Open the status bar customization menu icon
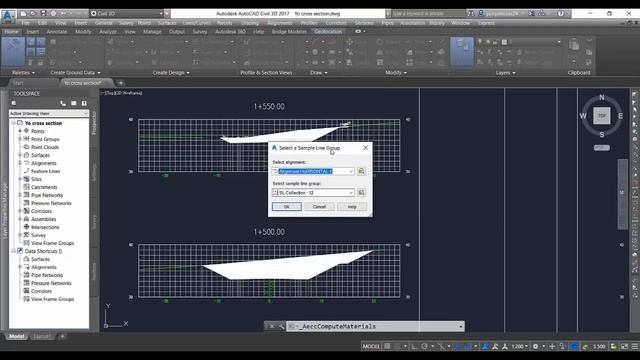The width and height of the screenshot is (640, 360). (635, 347)
